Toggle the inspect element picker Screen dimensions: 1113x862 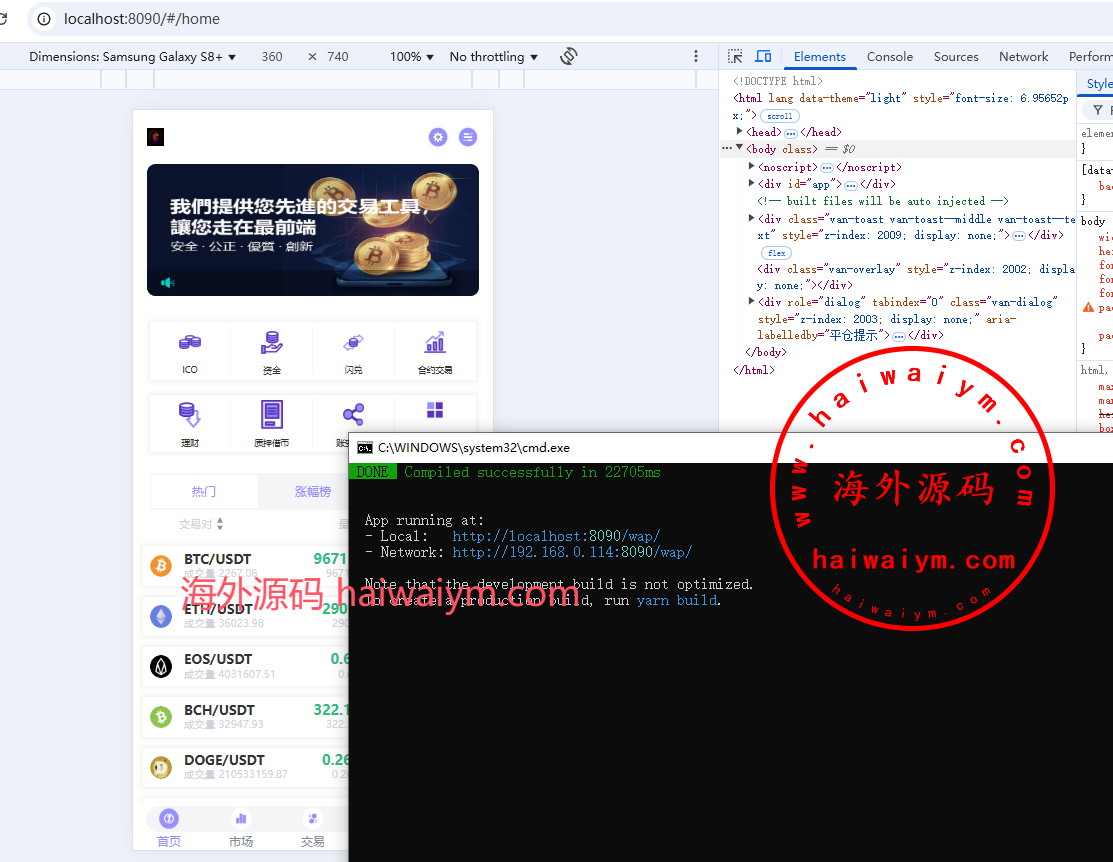click(735, 57)
